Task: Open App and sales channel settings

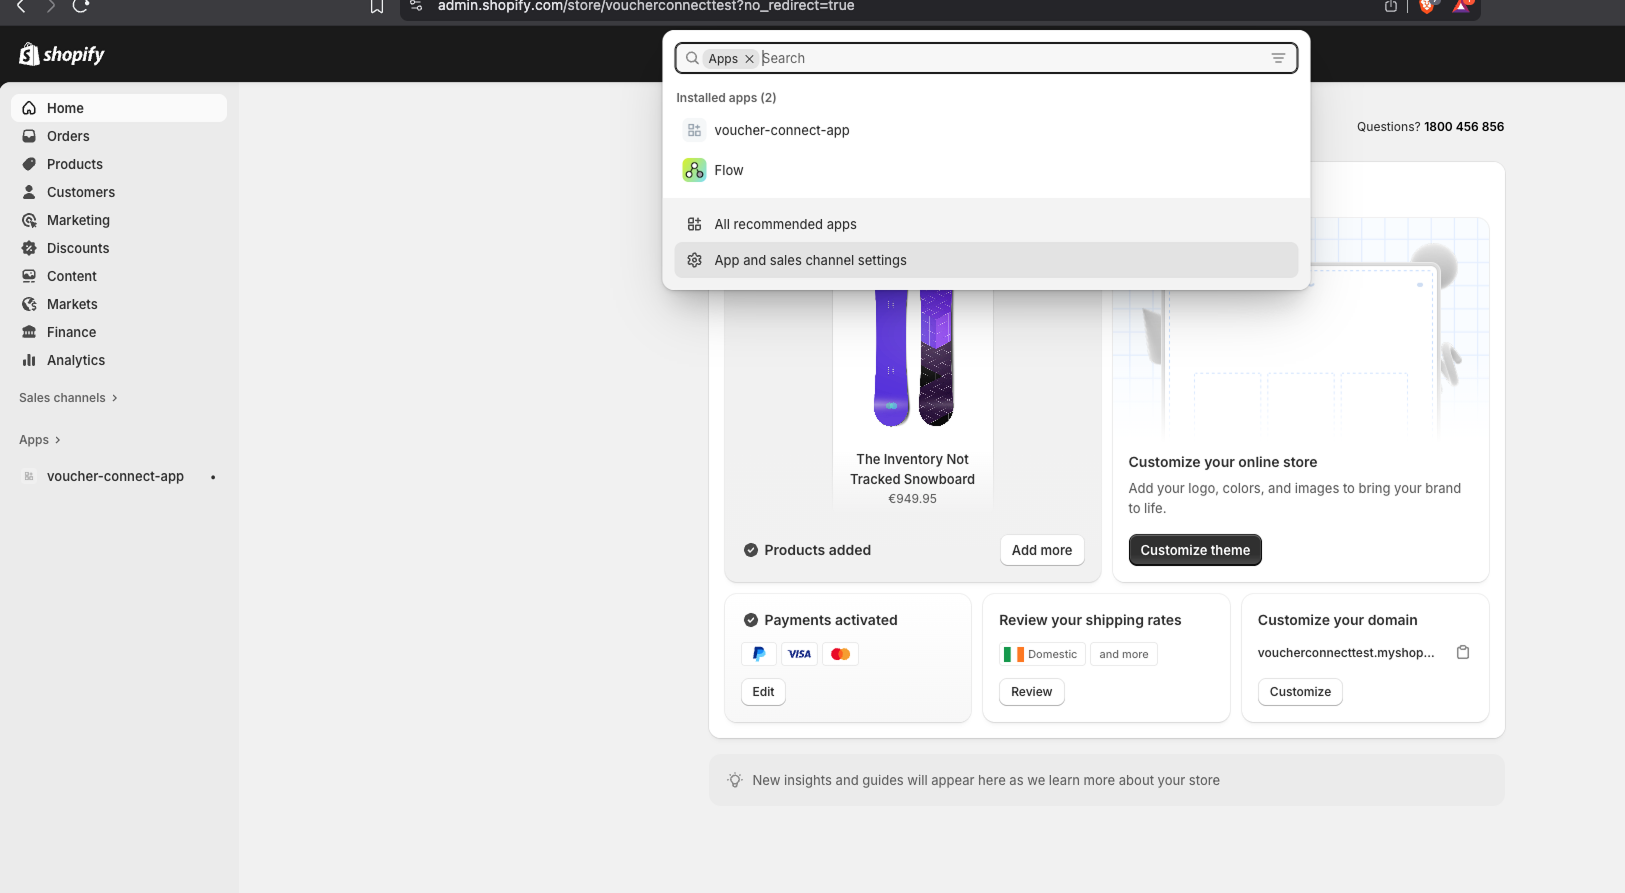Action: (810, 260)
